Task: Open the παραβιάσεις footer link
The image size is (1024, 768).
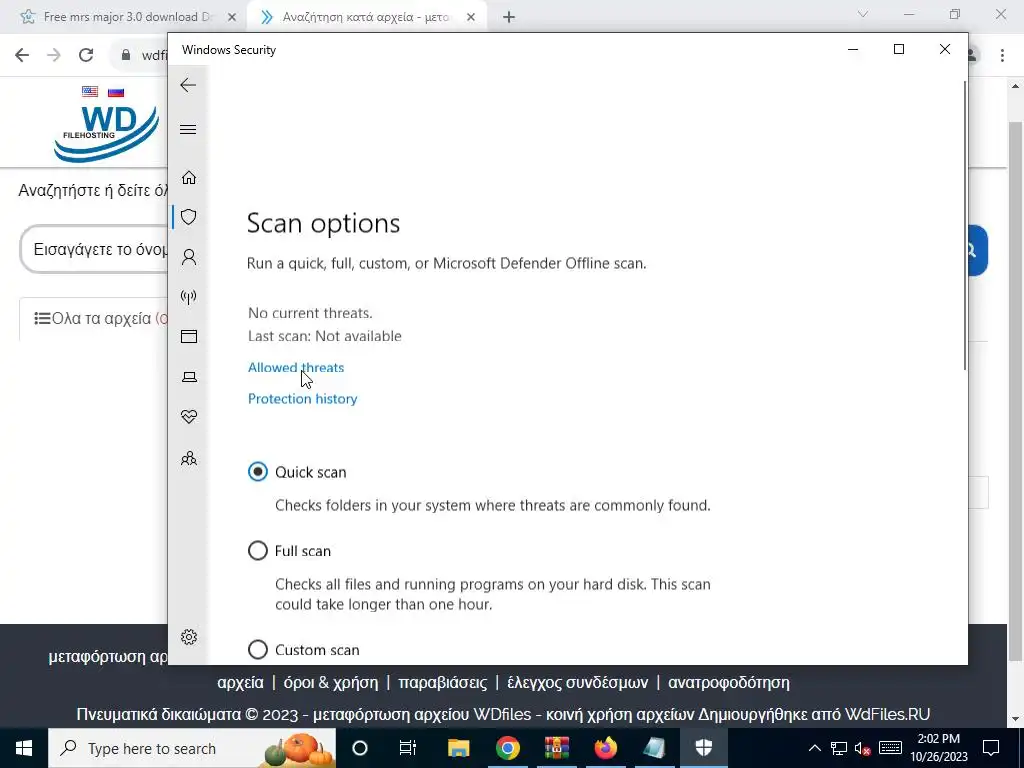Action: click(442, 682)
